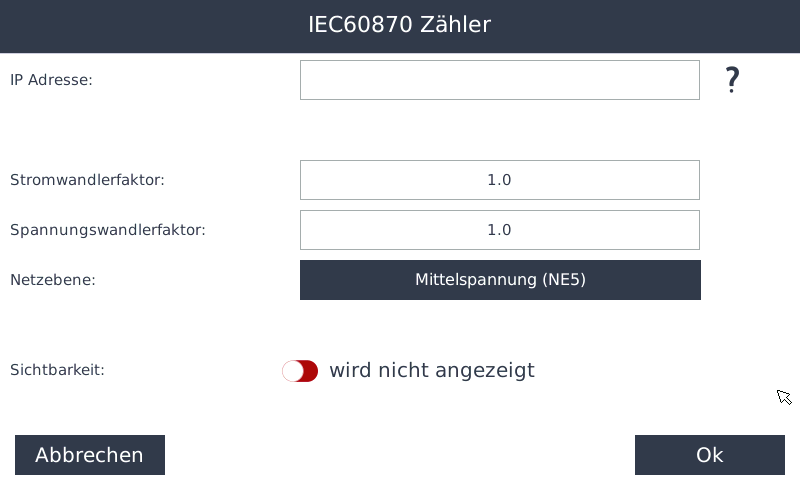Toggle the Sichtbarkeit switch
Image resolution: width=800 pixels, height=480 pixels.
tap(300, 371)
